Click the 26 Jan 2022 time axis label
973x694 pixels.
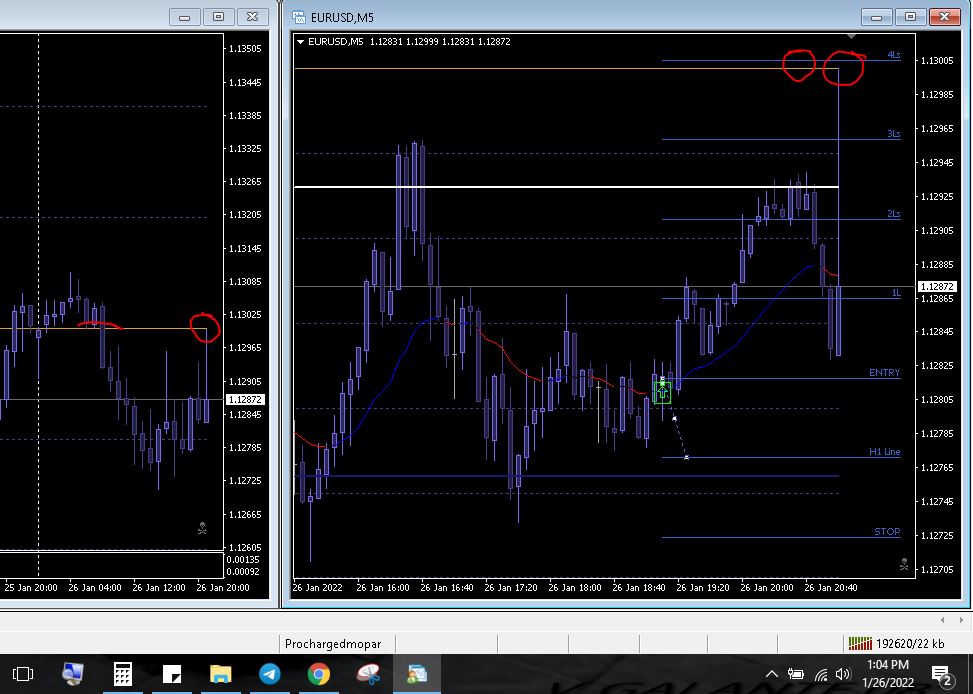click(317, 587)
